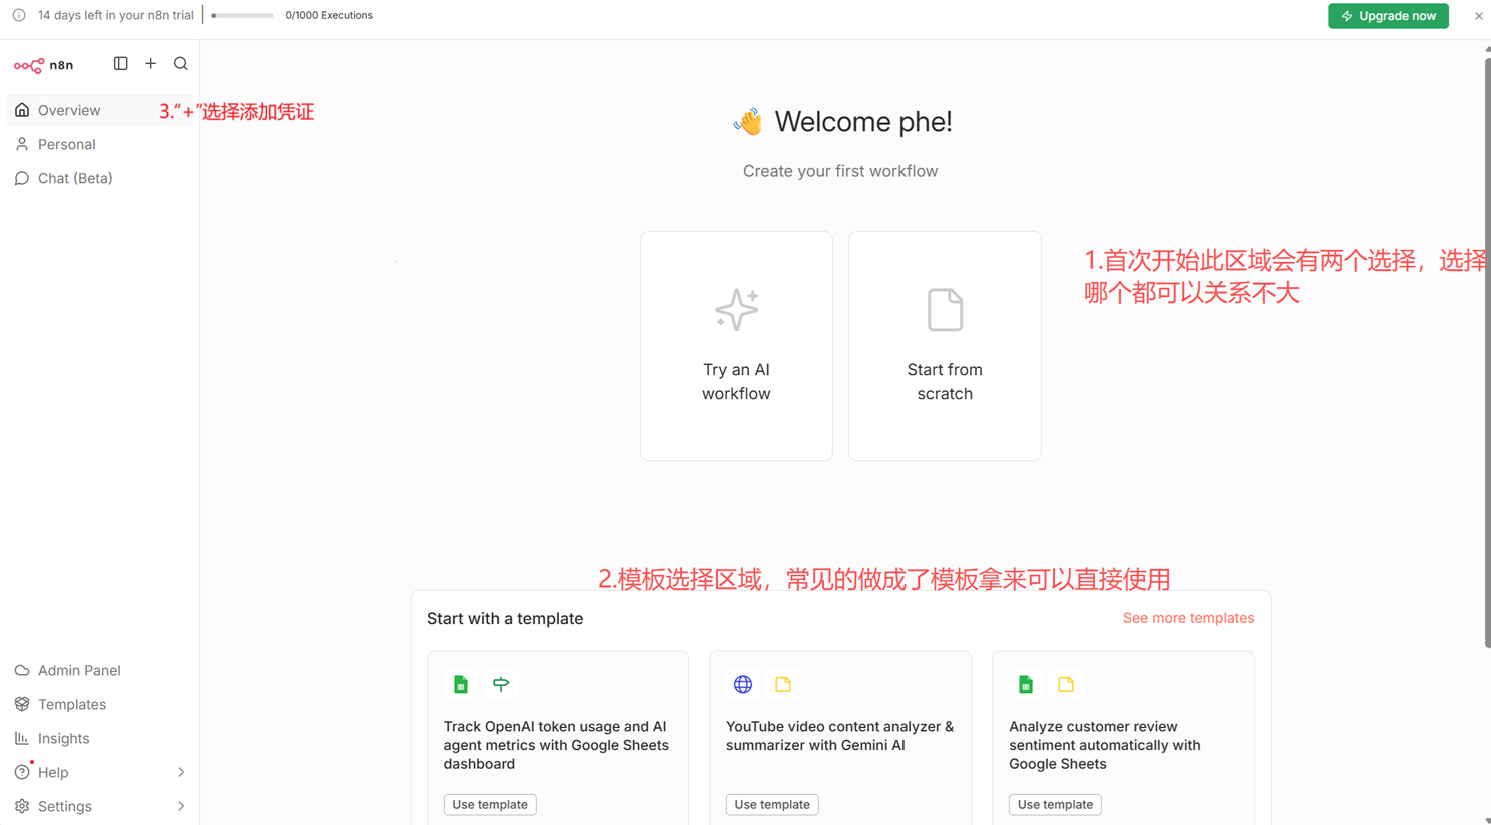Click the Admin Panel cloud icon
1491x825 pixels.
pyautogui.click(x=22, y=670)
